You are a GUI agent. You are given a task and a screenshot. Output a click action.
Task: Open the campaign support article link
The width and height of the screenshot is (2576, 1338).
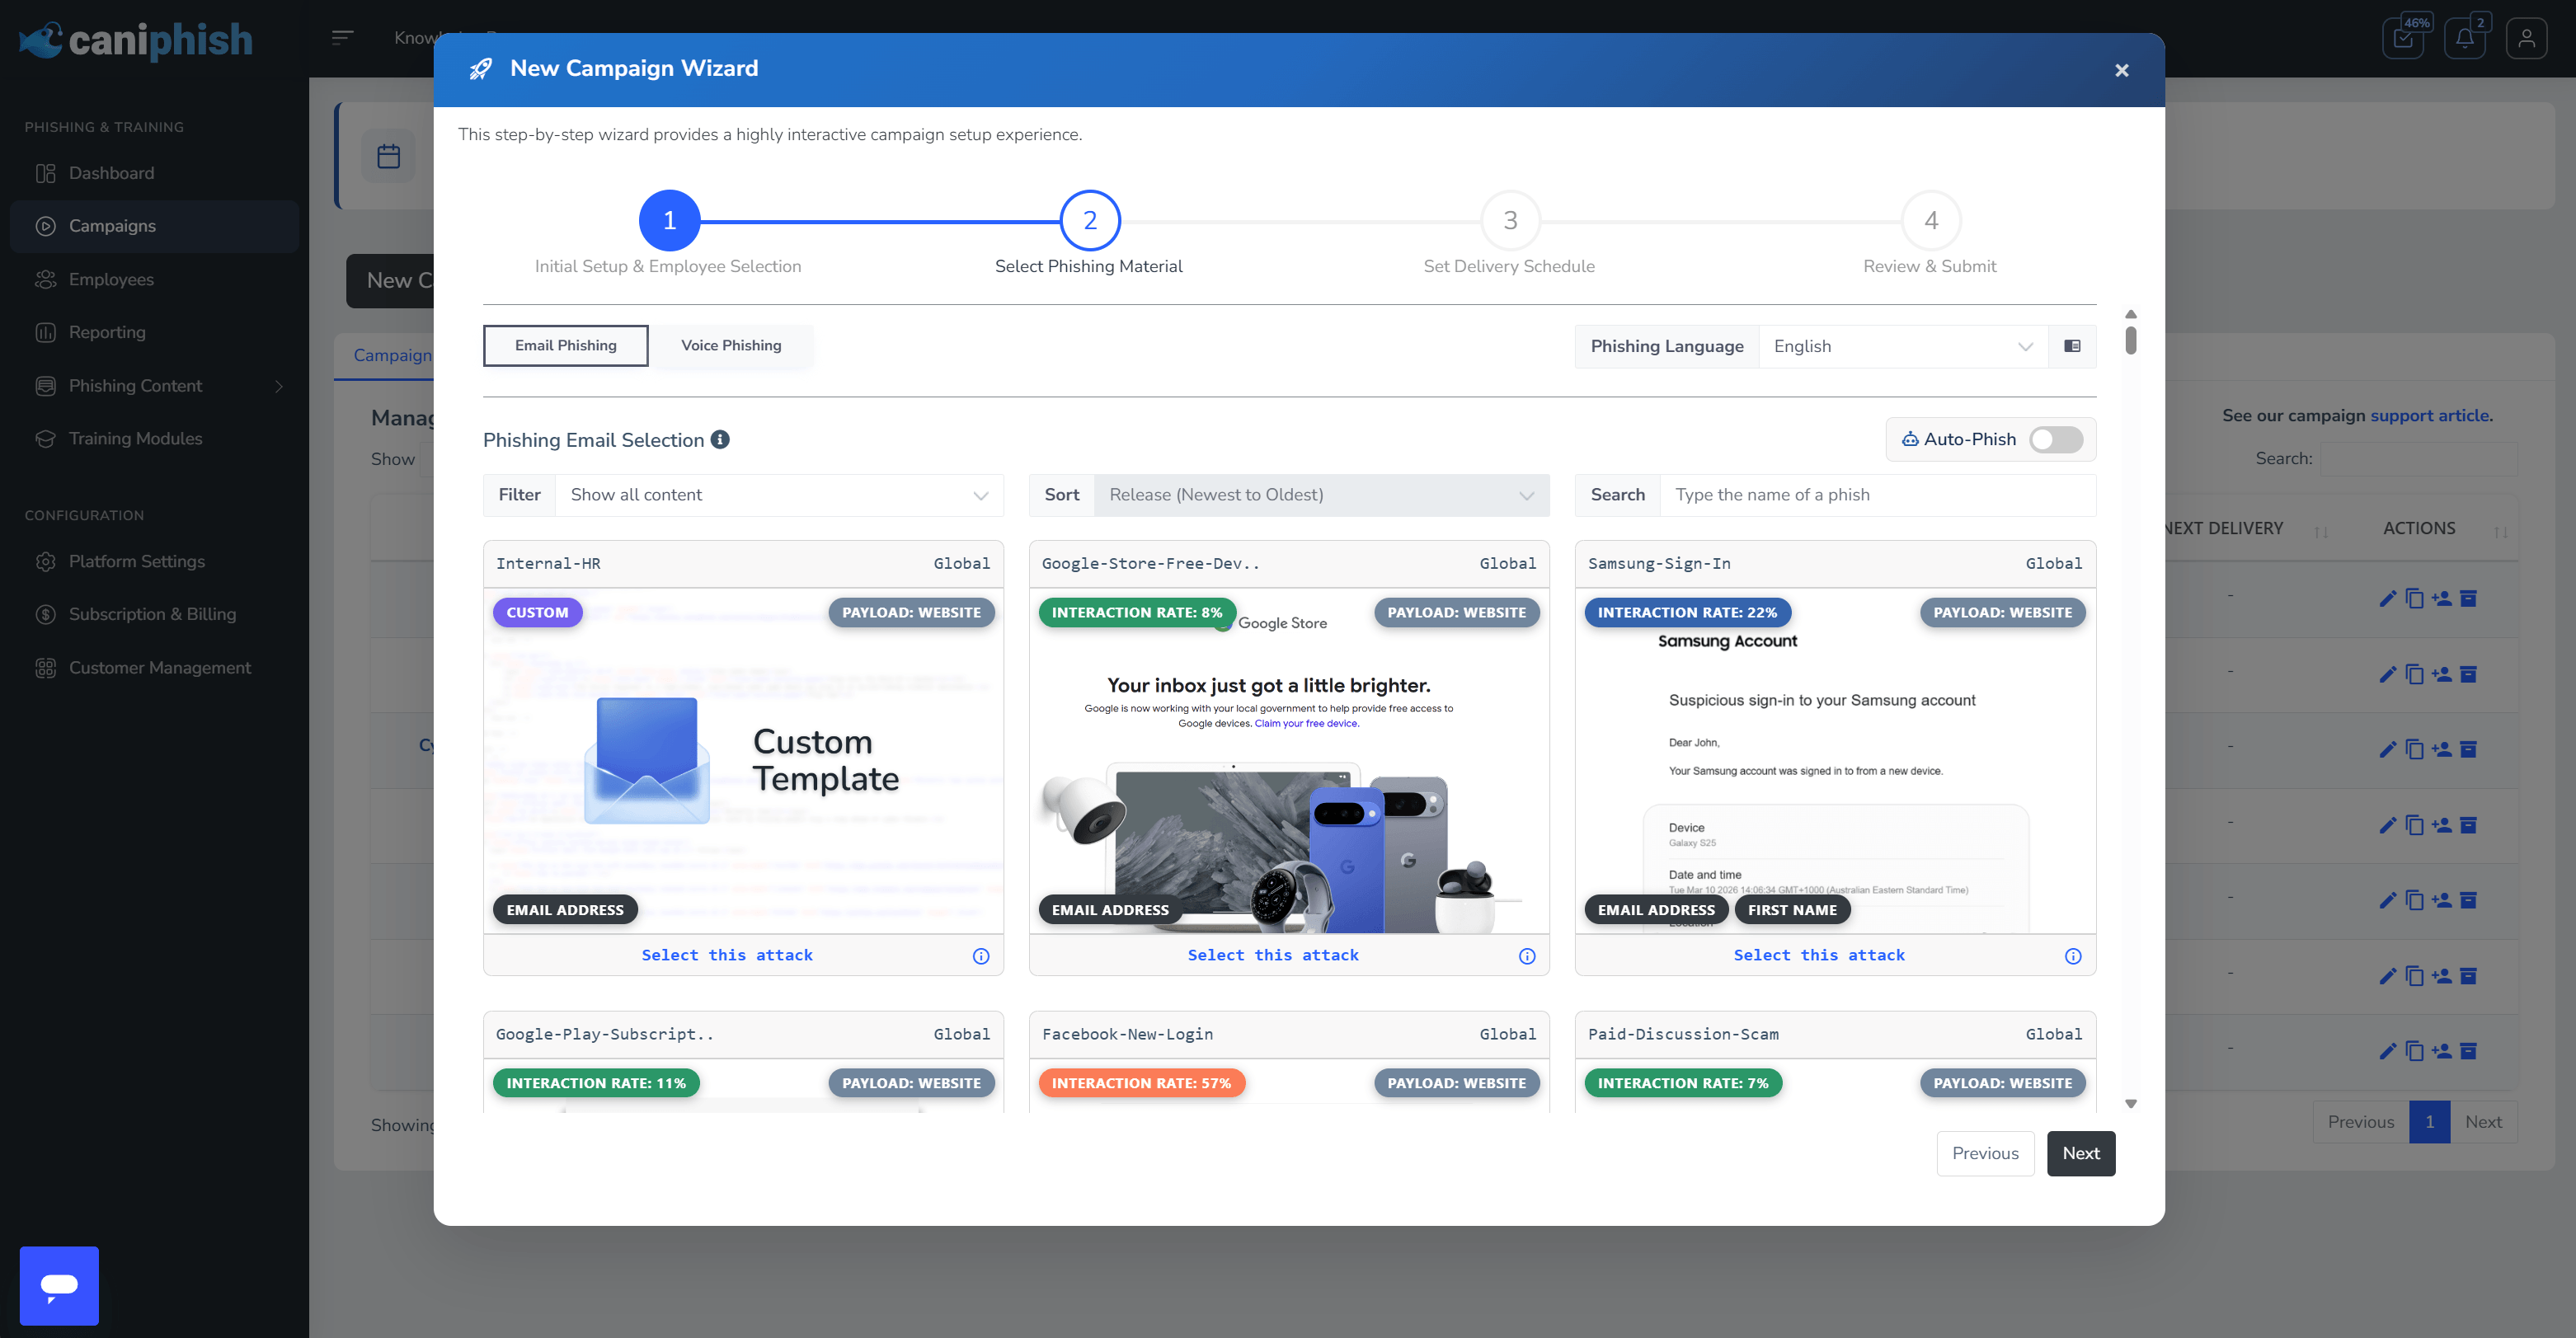click(2429, 415)
